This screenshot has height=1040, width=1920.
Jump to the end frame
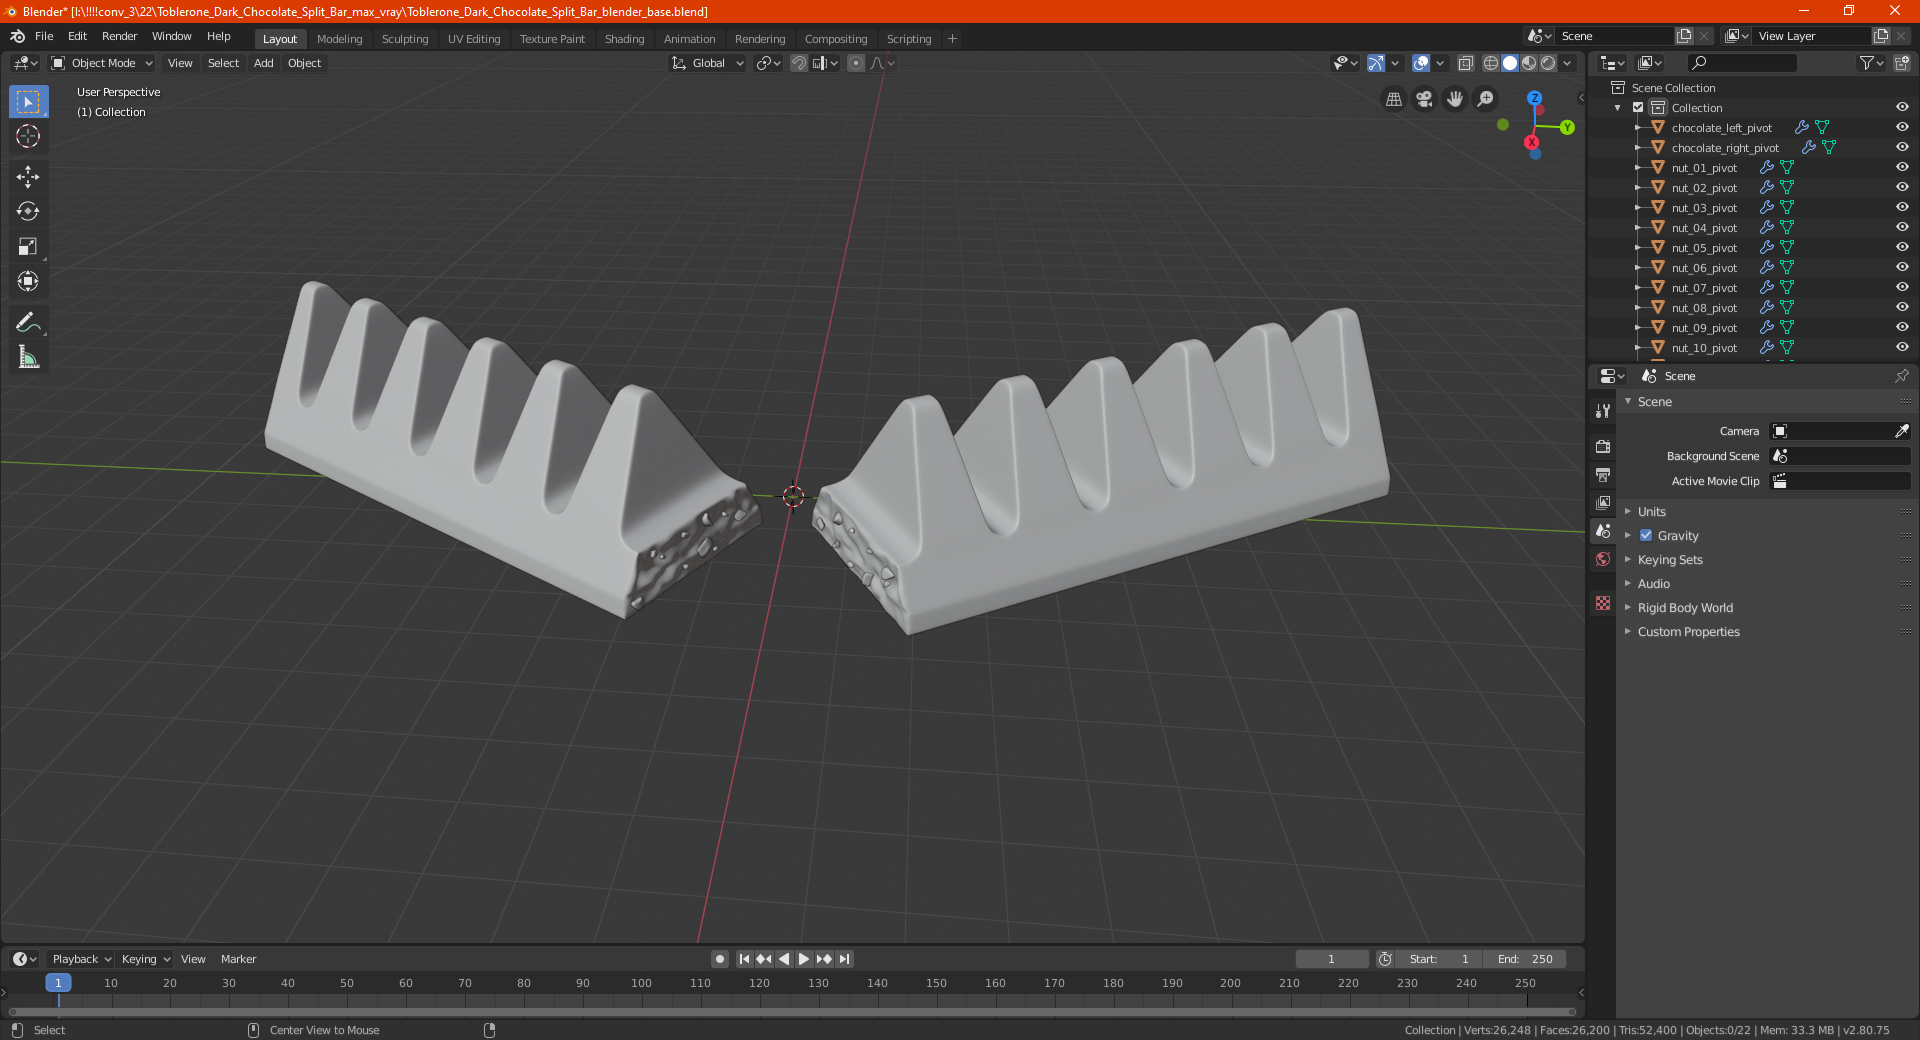point(845,959)
